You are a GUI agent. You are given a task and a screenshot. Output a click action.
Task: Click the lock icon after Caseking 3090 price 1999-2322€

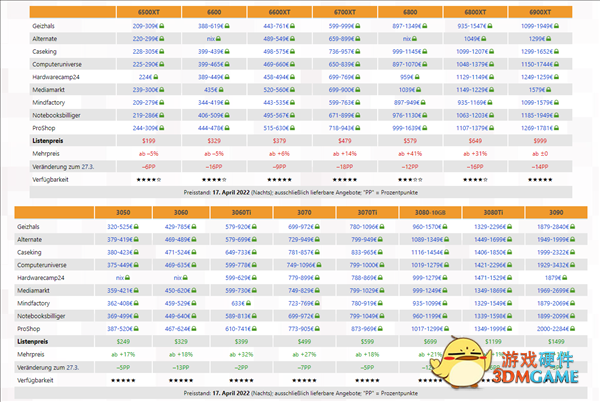(572, 252)
